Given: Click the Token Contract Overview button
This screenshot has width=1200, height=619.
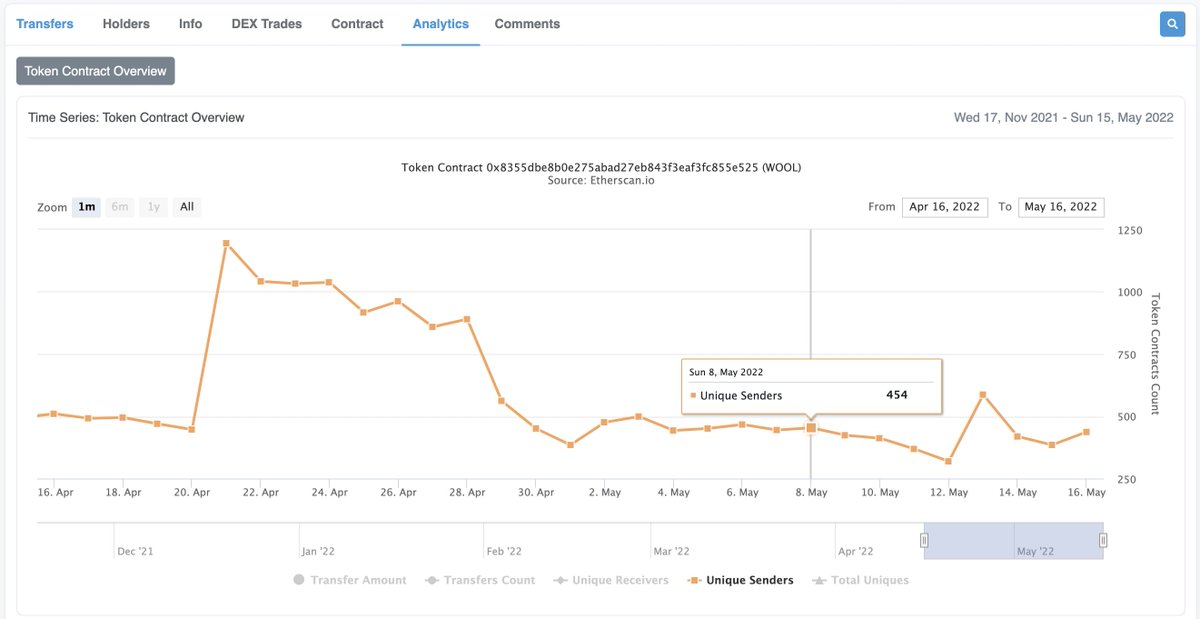Looking at the screenshot, I should pos(96,71).
